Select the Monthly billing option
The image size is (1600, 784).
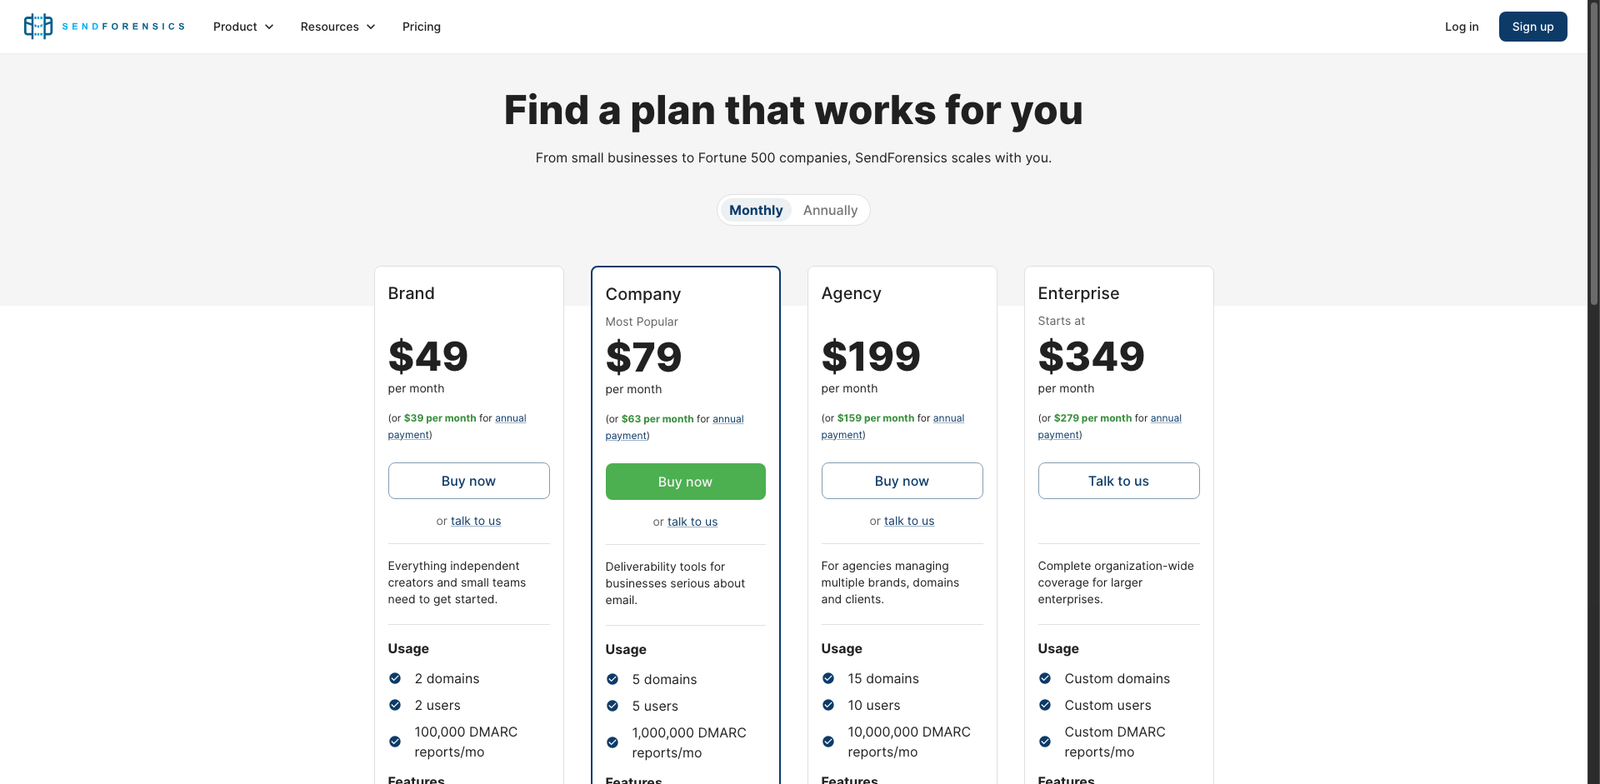pyautogui.click(x=756, y=210)
